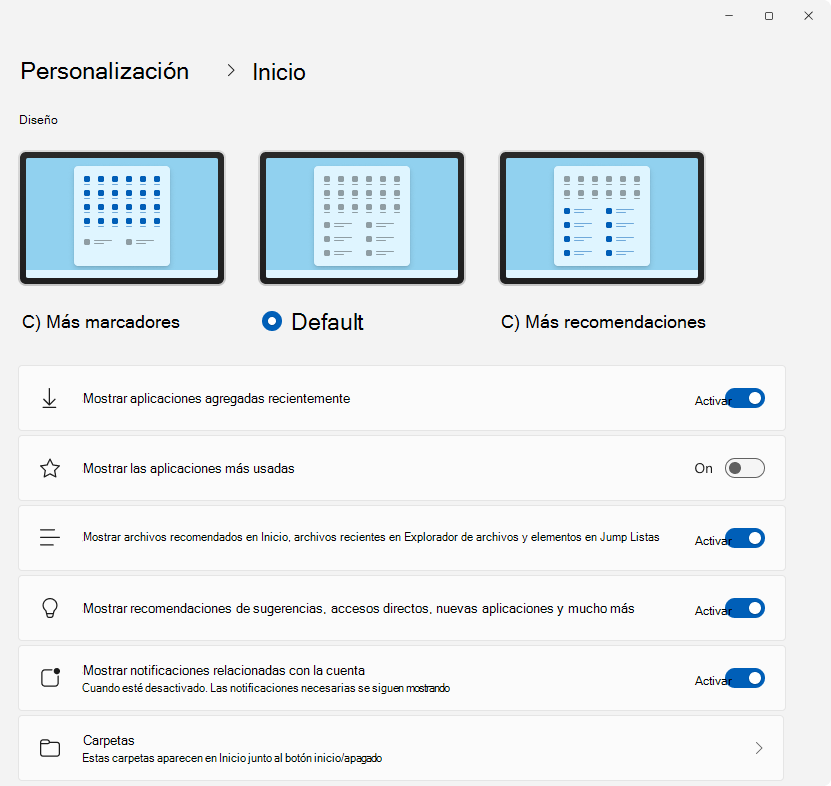Click the Diseño section label

[x=38, y=120]
